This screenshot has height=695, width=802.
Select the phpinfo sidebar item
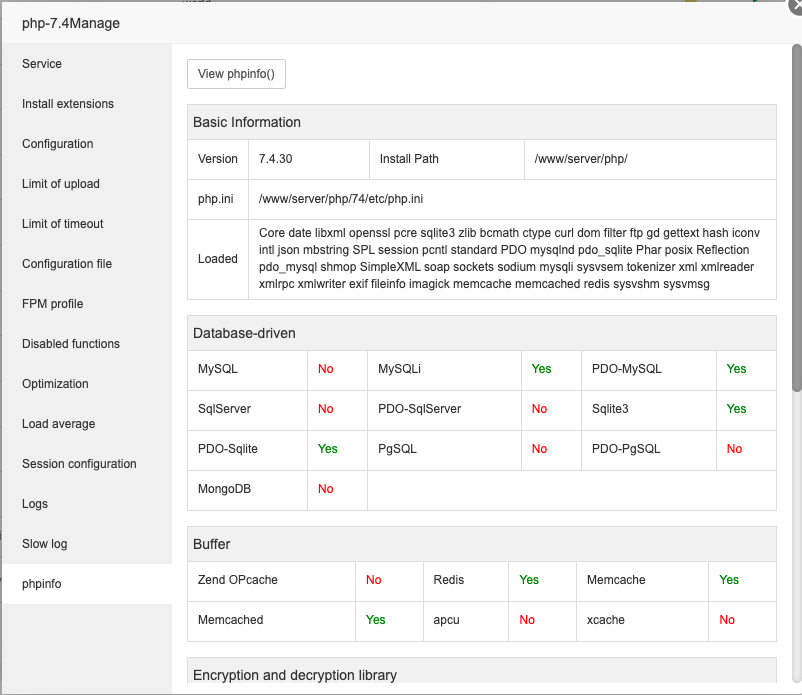tap(42, 584)
